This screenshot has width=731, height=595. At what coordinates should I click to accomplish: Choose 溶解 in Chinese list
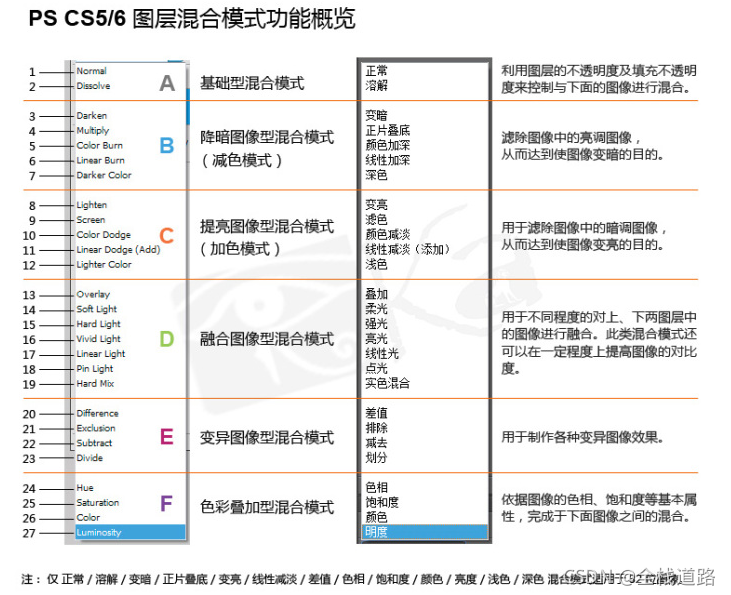(x=376, y=86)
